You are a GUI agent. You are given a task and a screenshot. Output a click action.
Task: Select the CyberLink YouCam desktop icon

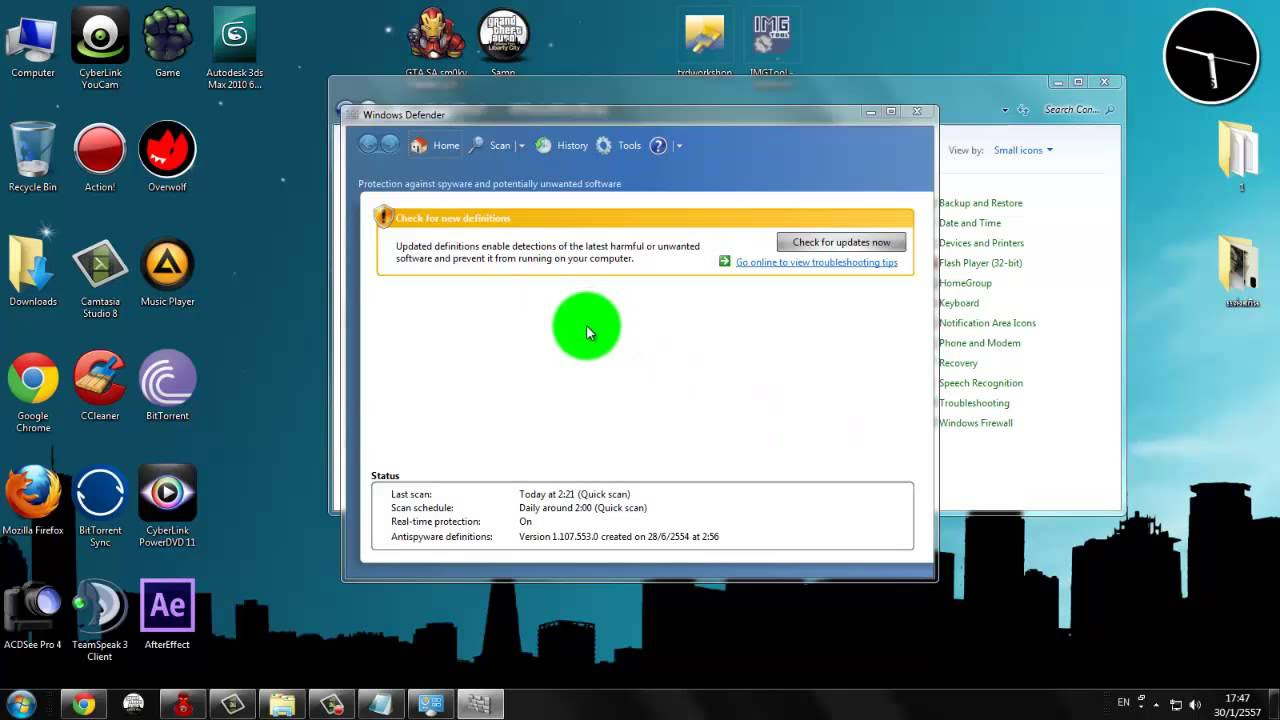(x=100, y=48)
